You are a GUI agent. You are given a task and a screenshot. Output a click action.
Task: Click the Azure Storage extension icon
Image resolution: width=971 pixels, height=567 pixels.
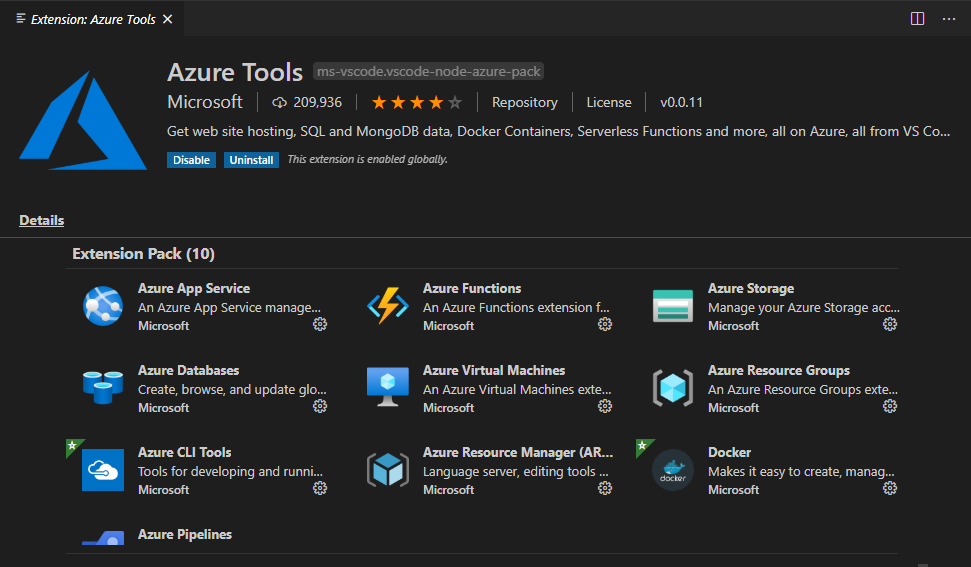[x=673, y=306]
